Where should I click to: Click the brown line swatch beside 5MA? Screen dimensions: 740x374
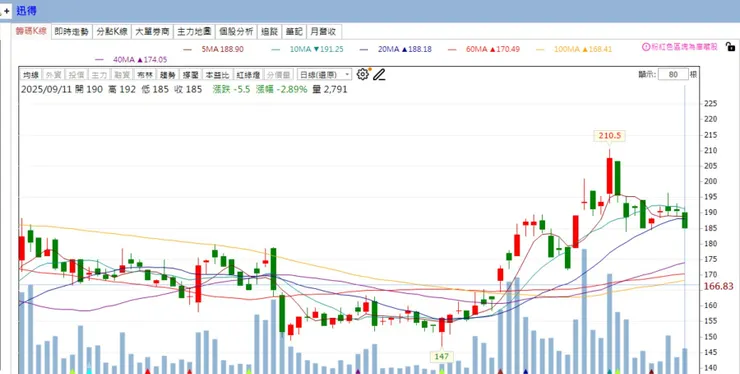[188, 49]
